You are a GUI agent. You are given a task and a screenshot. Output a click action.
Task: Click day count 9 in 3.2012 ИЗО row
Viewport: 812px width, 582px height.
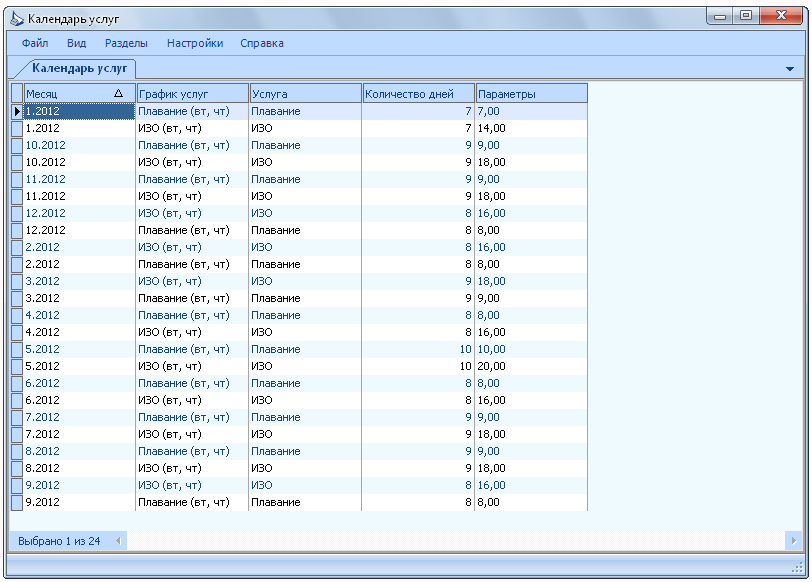coord(468,281)
